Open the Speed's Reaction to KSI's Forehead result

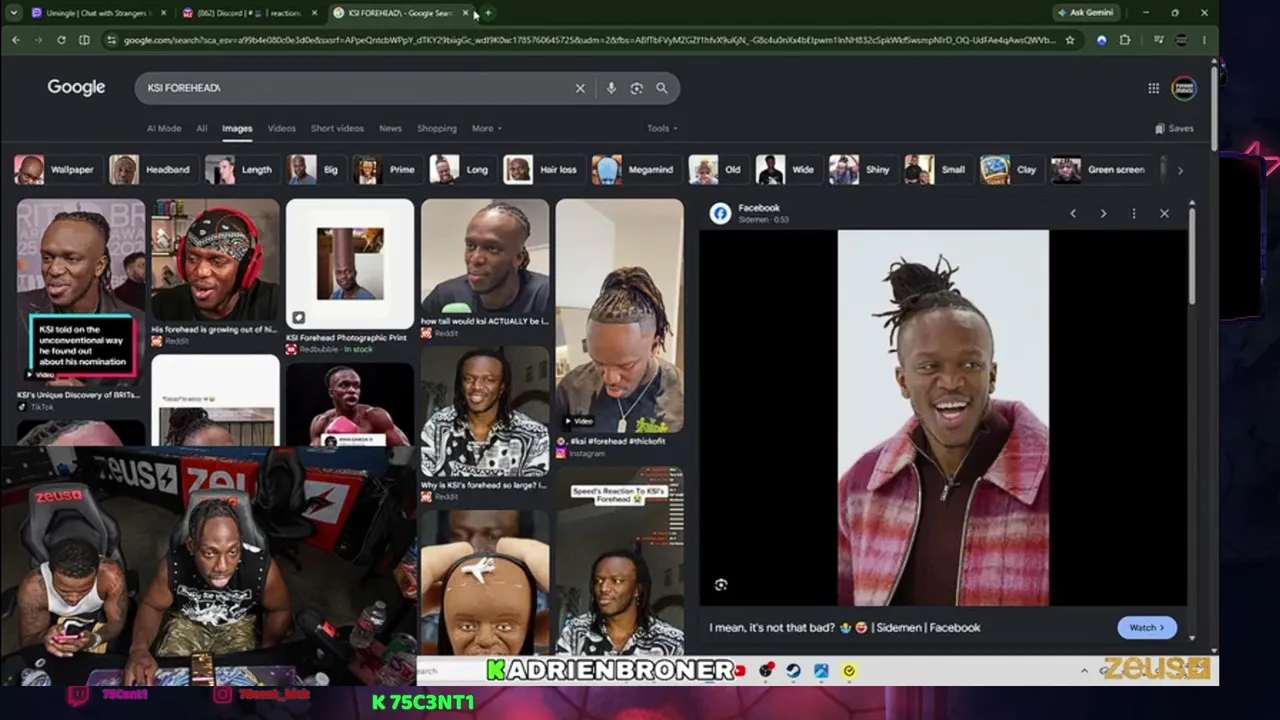620,560
